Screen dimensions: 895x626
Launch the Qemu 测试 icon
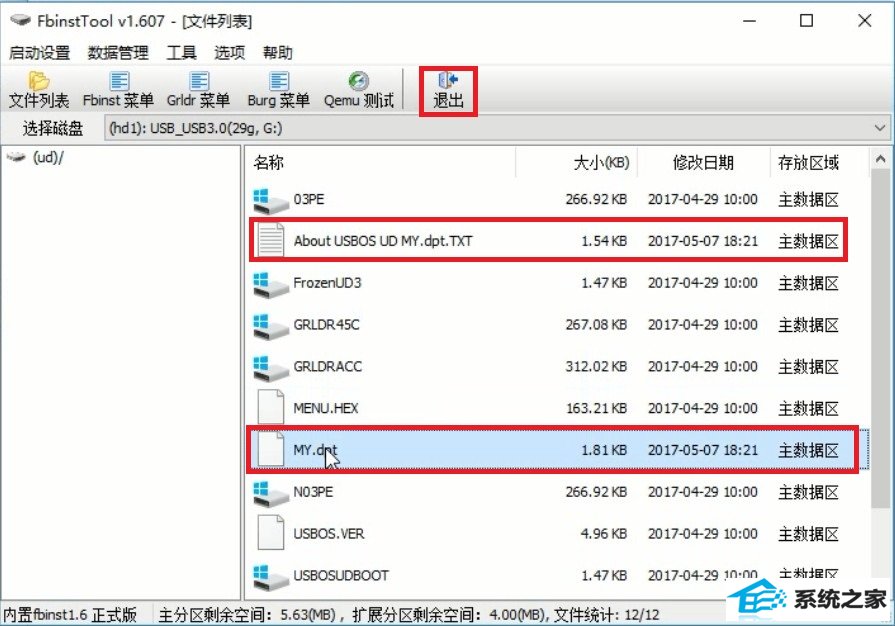[358, 90]
